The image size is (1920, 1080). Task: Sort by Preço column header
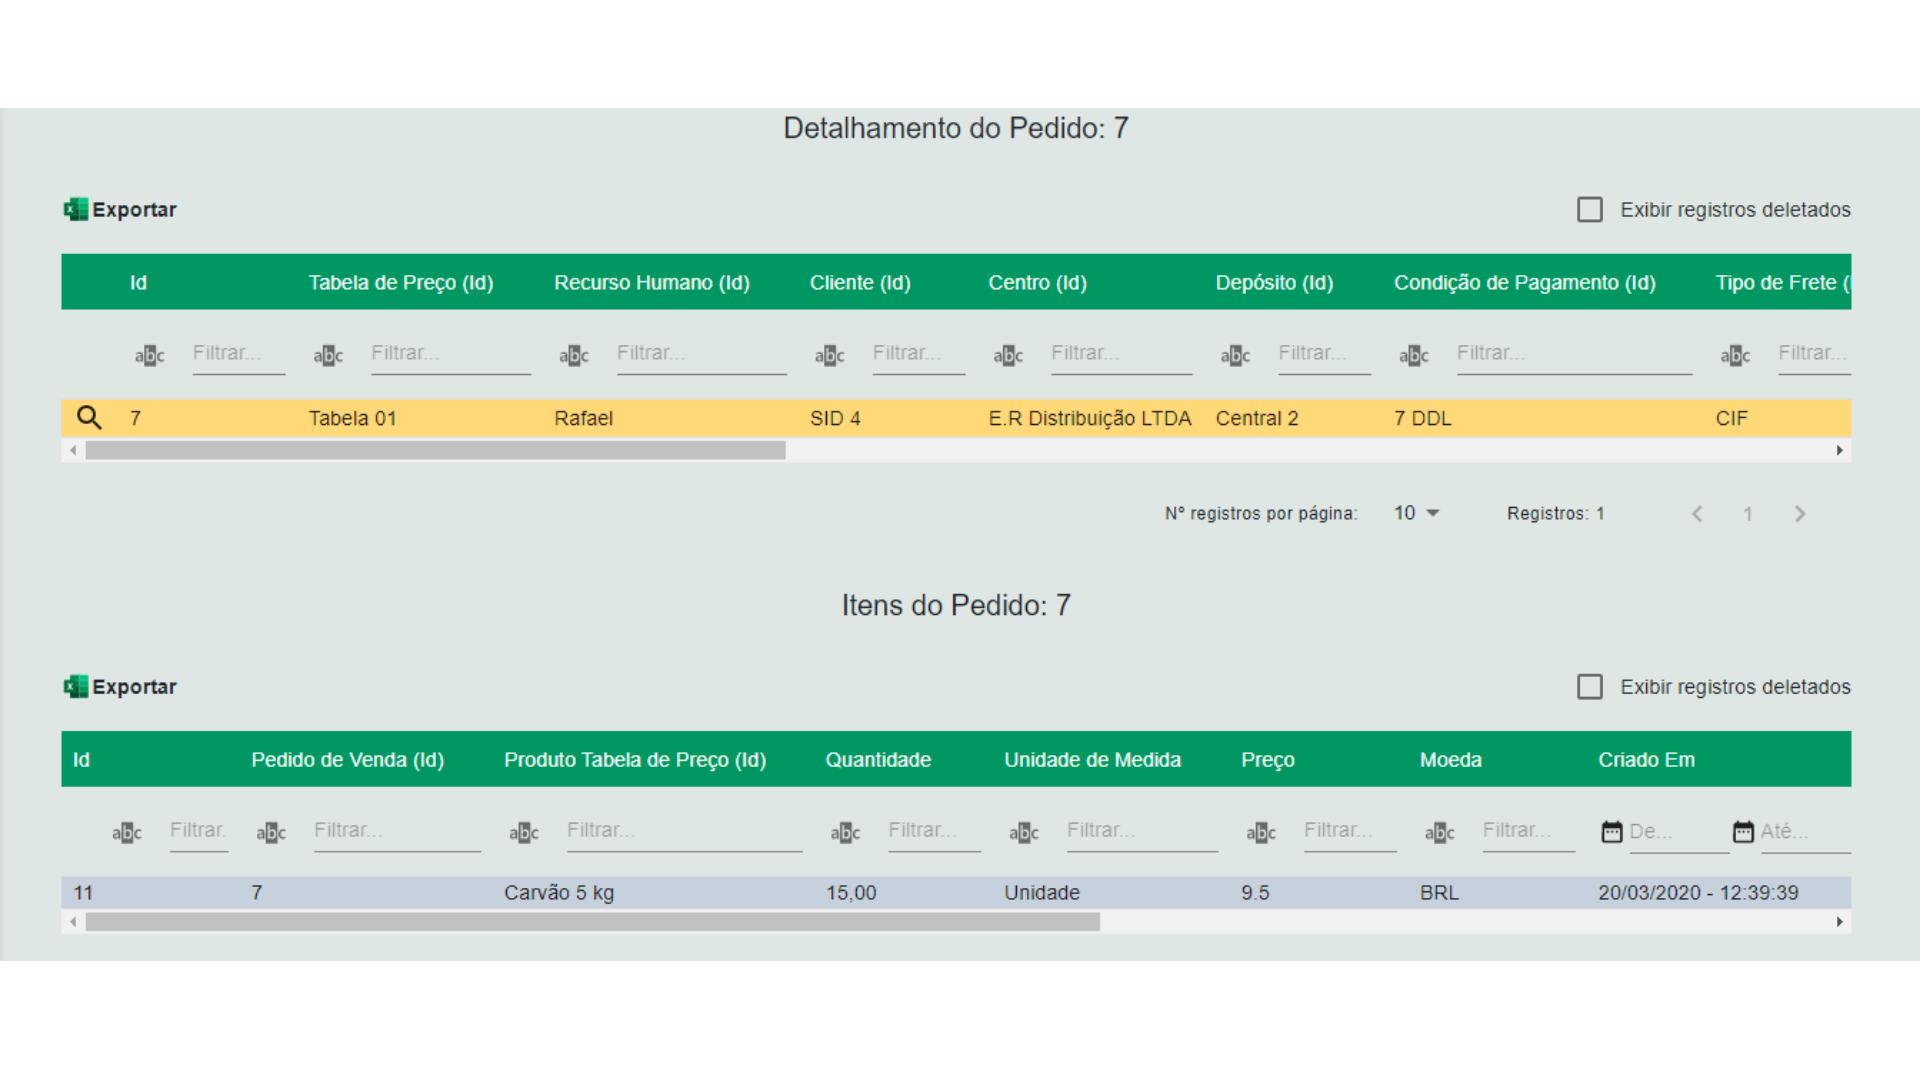coord(1267,760)
